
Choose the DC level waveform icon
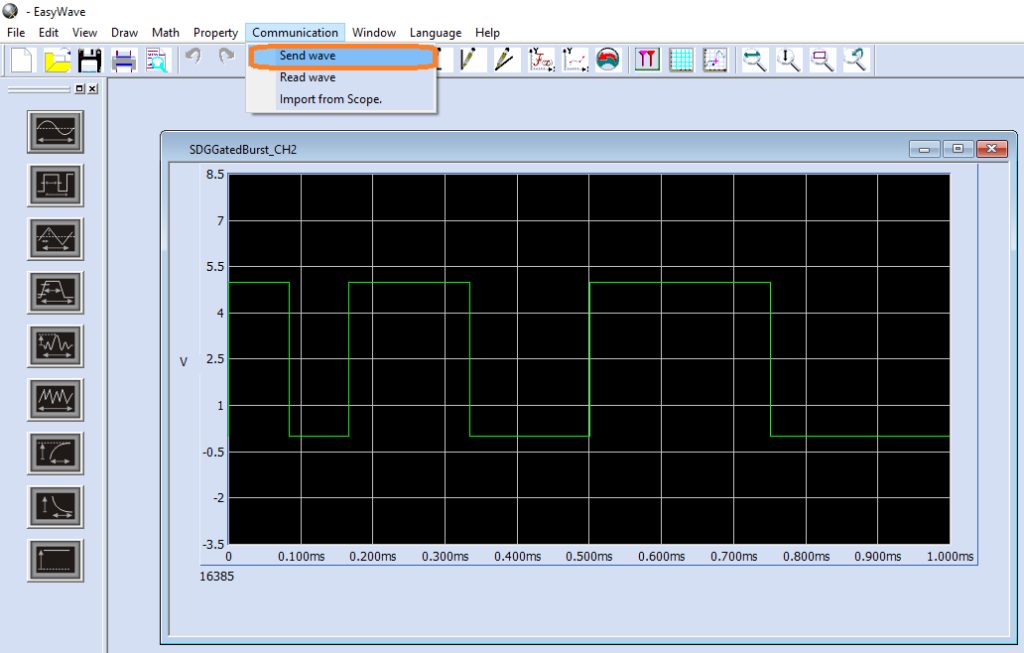tap(54, 560)
